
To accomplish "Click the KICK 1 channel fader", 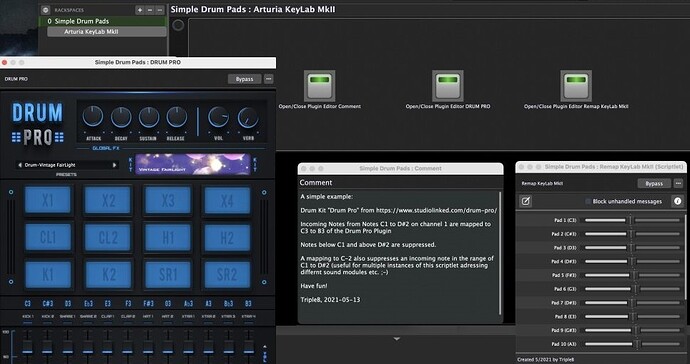I will coord(27,346).
